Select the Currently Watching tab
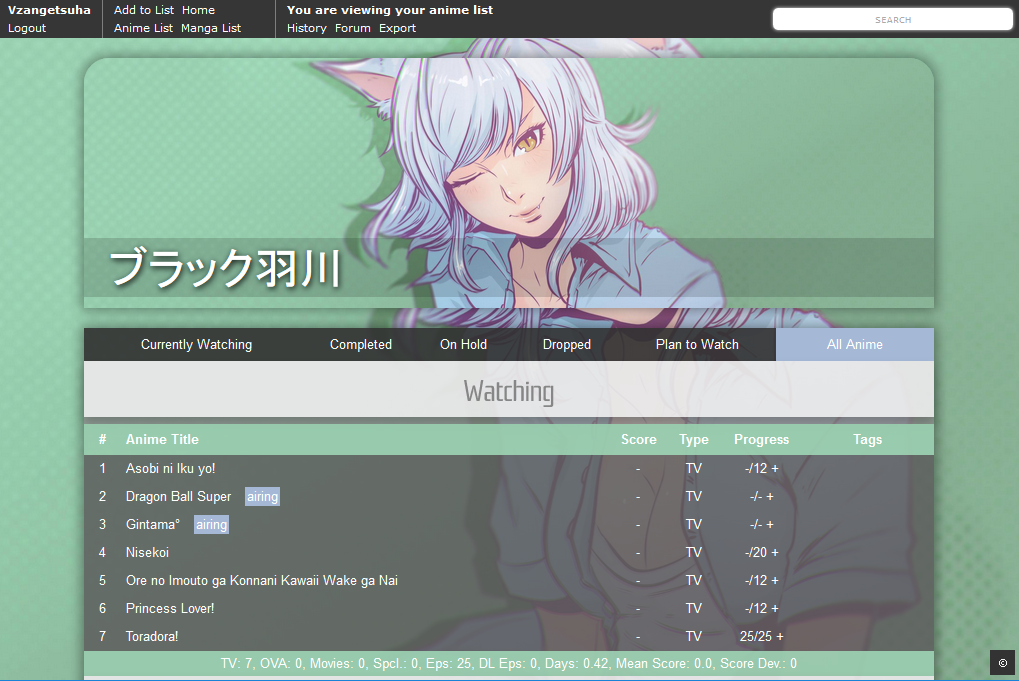1019x681 pixels. [196, 344]
